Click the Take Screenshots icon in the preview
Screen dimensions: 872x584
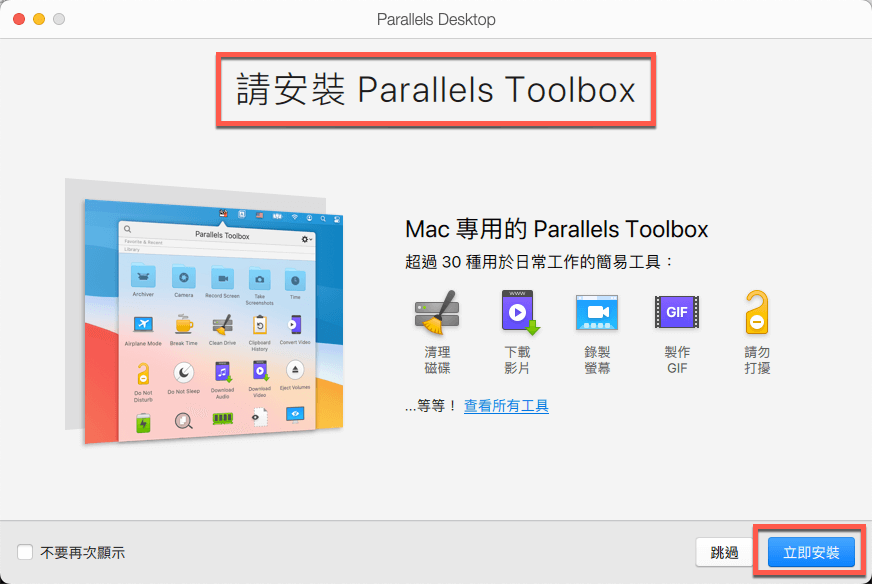[260, 279]
